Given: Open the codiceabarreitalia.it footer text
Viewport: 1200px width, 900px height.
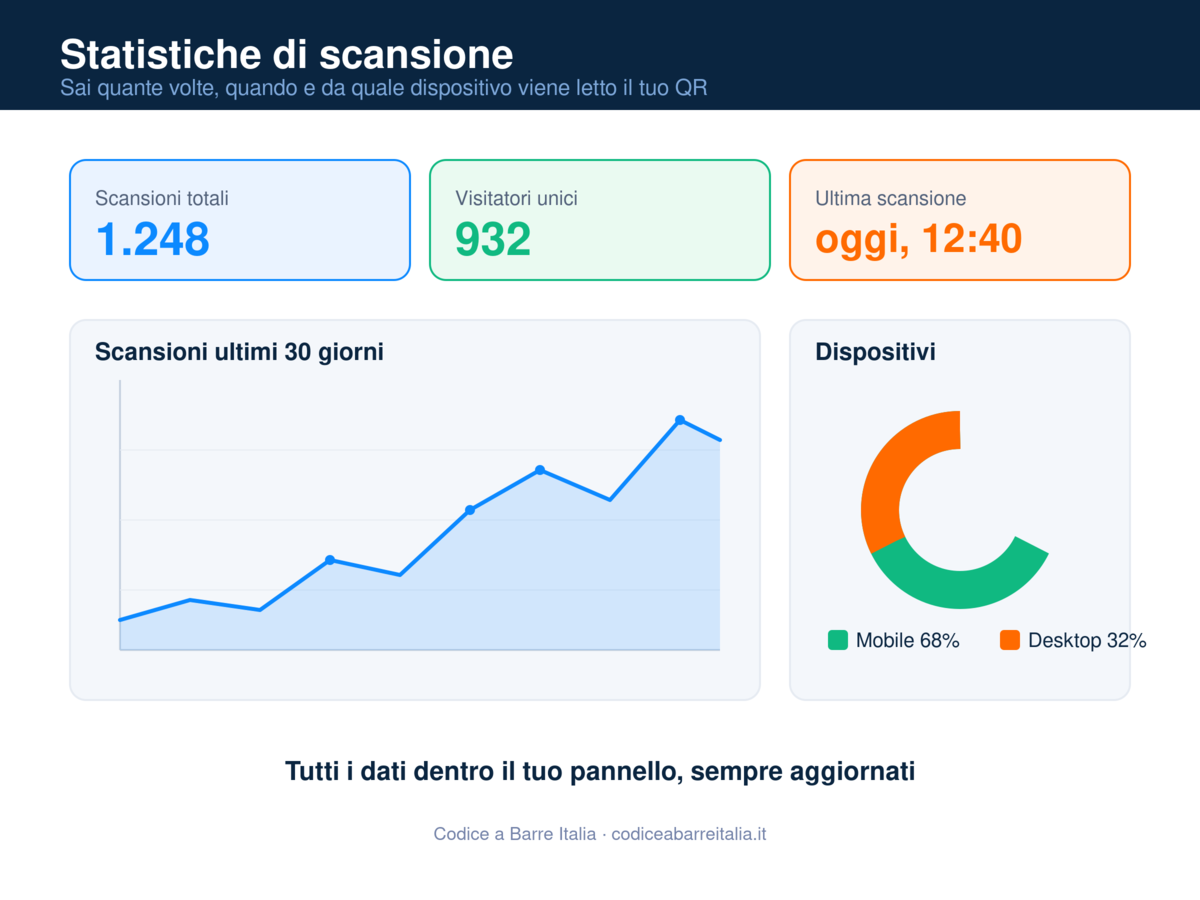Looking at the screenshot, I should tap(689, 833).
